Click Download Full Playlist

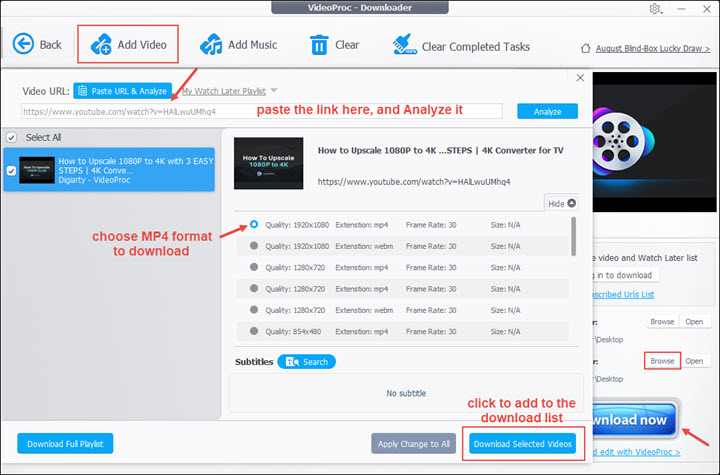pos(65,443)
